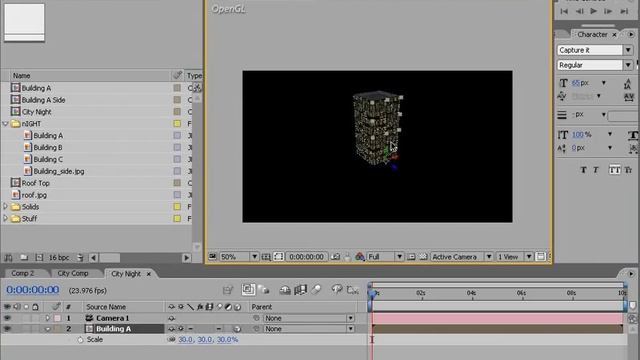
Task: Toggle the All Caps button
Action: (x=614, y=170)
